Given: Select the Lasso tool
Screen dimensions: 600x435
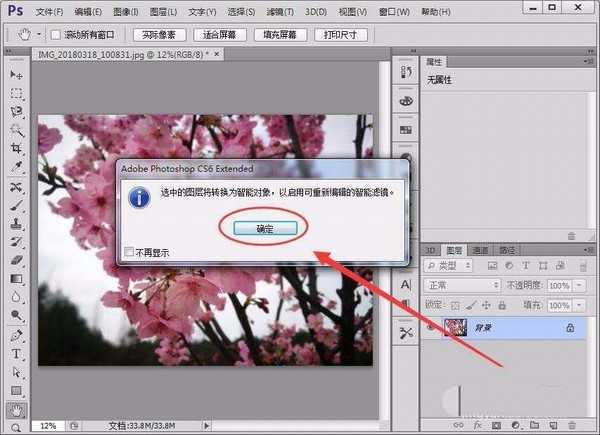Looking at the screenshot, I should (x=16, y=111).
